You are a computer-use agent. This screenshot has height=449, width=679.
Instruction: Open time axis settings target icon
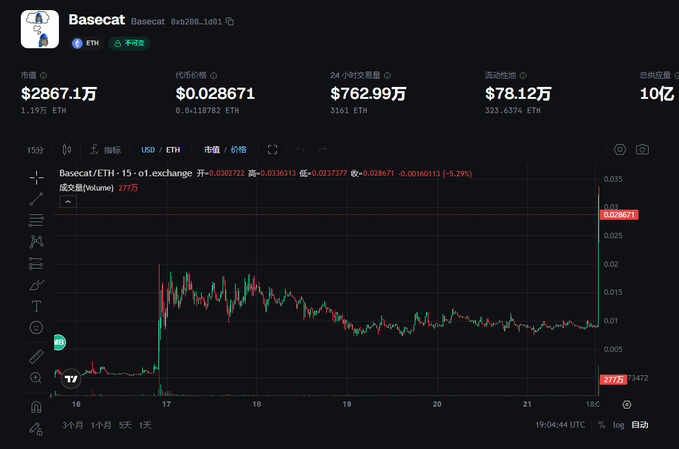point(627,404)
